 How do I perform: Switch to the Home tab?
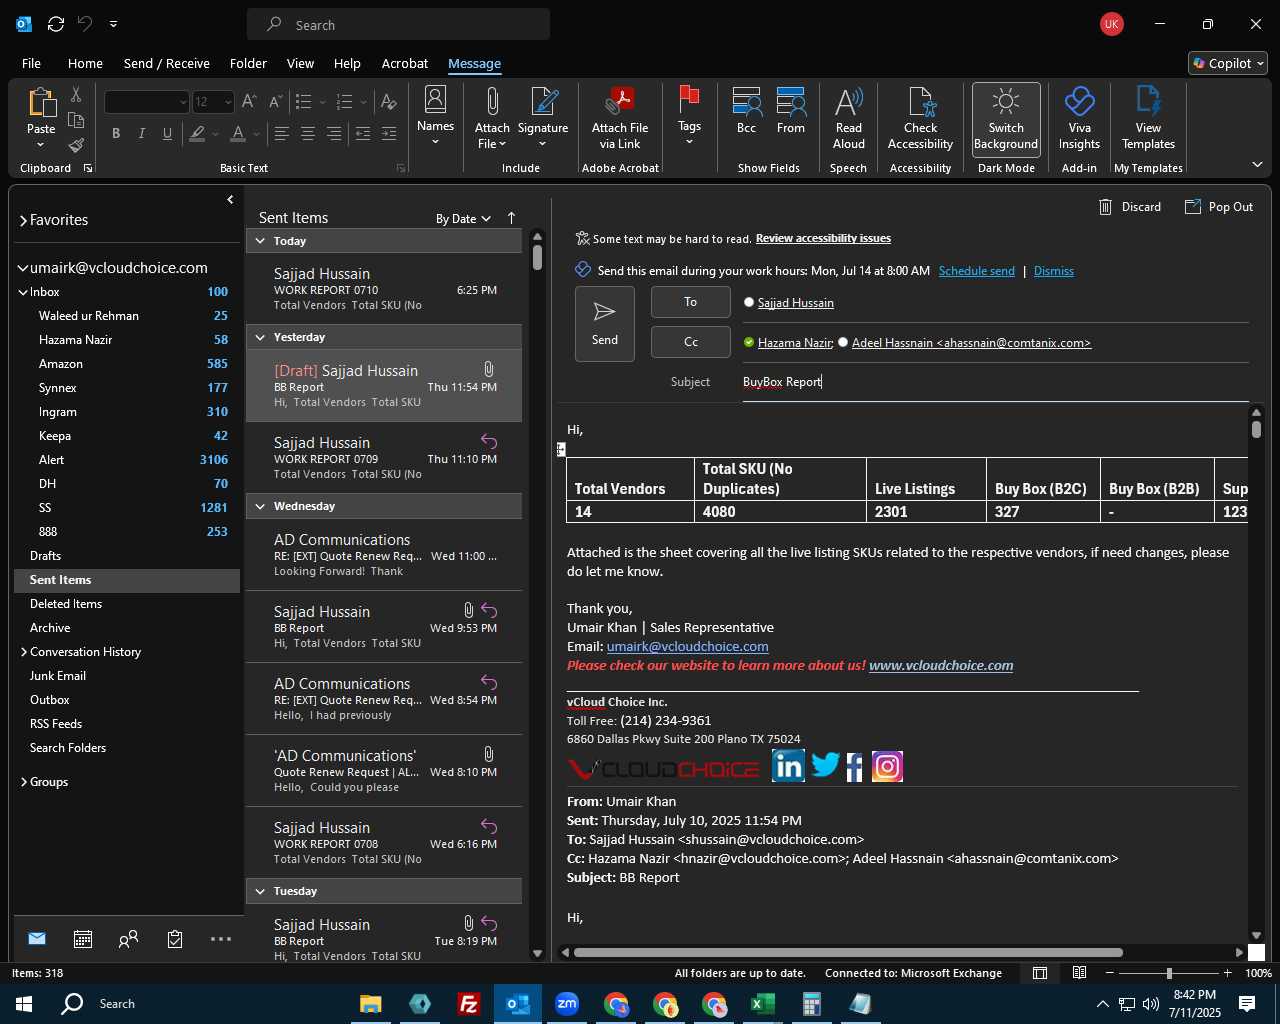[x=85, y=63]
